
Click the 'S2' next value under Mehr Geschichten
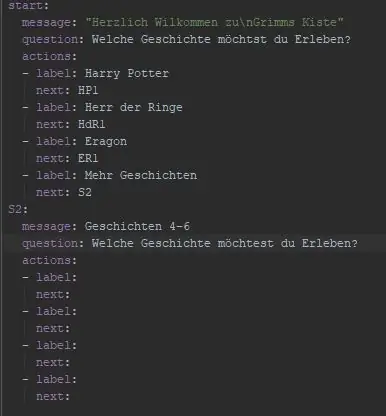[85, 192]
